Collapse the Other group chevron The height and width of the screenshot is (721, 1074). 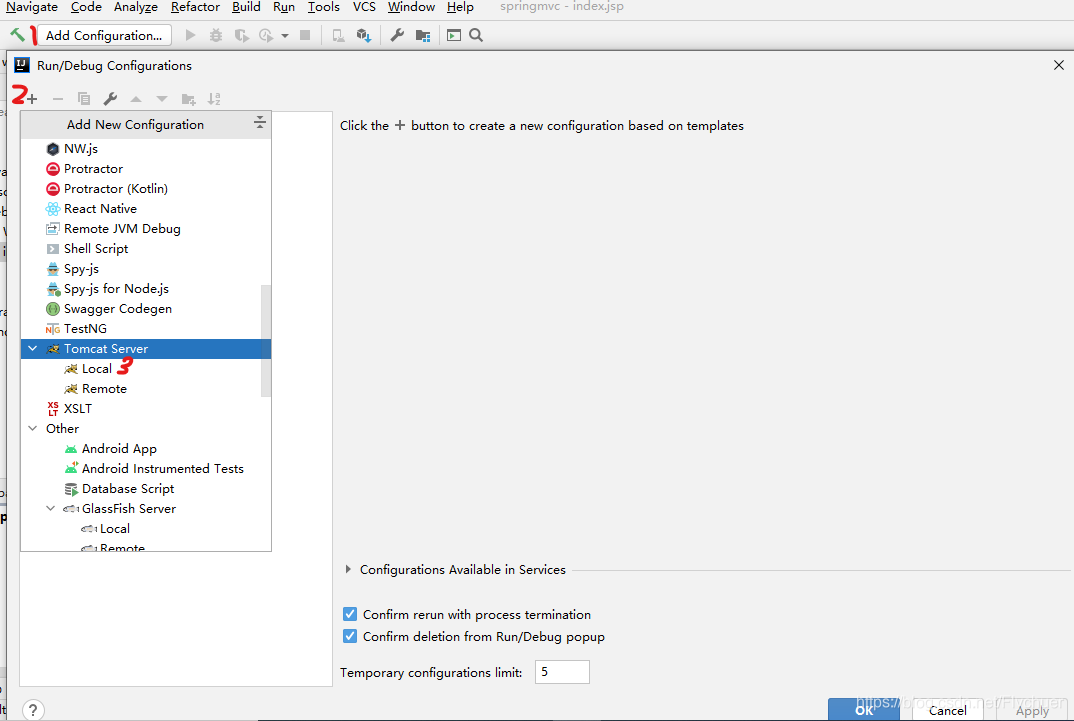pyautogui.click(x=32, y=429)
